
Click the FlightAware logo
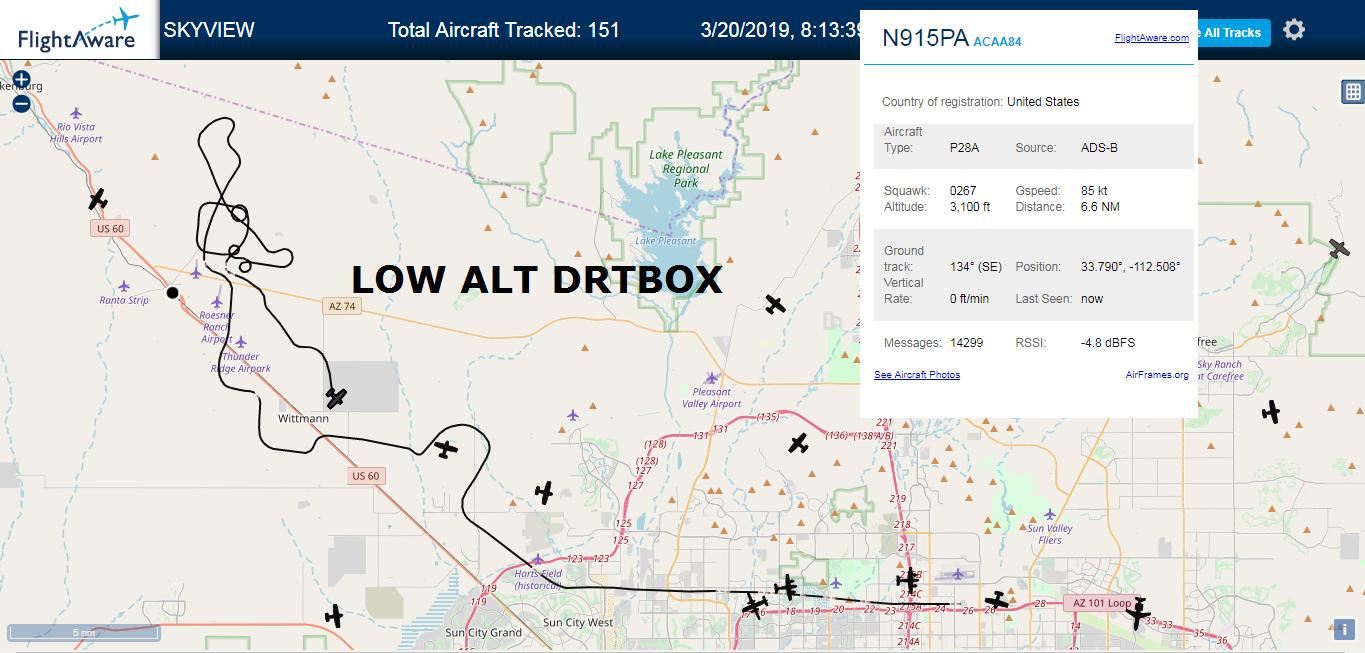[79, 30]
